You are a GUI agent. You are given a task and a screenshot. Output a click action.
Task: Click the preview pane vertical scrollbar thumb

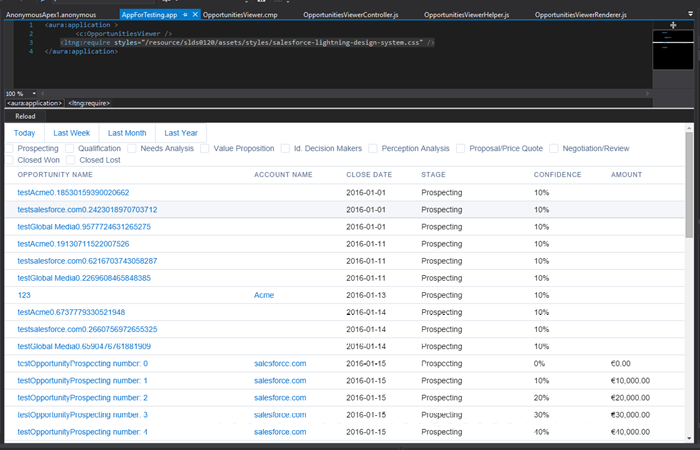(x=689, y=184)
